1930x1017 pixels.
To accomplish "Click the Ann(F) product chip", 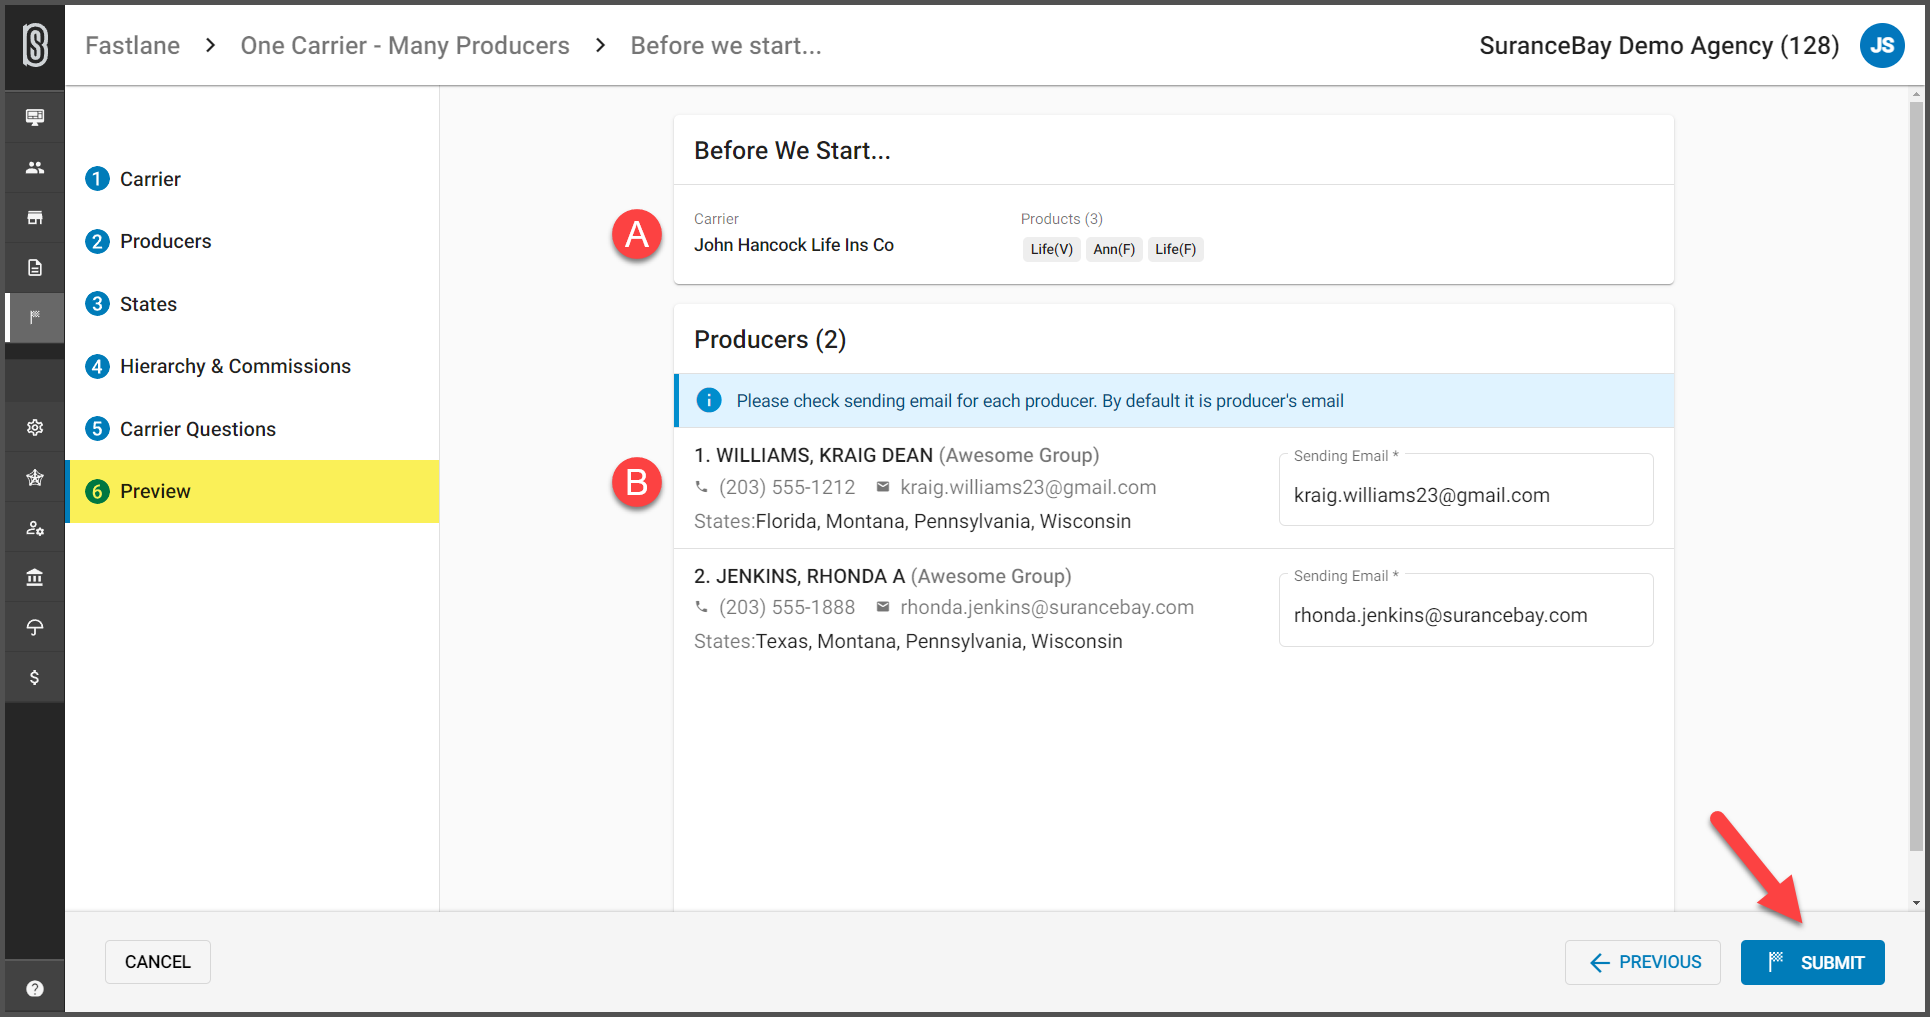I will pyautogui.click(x=1114, y=249).
